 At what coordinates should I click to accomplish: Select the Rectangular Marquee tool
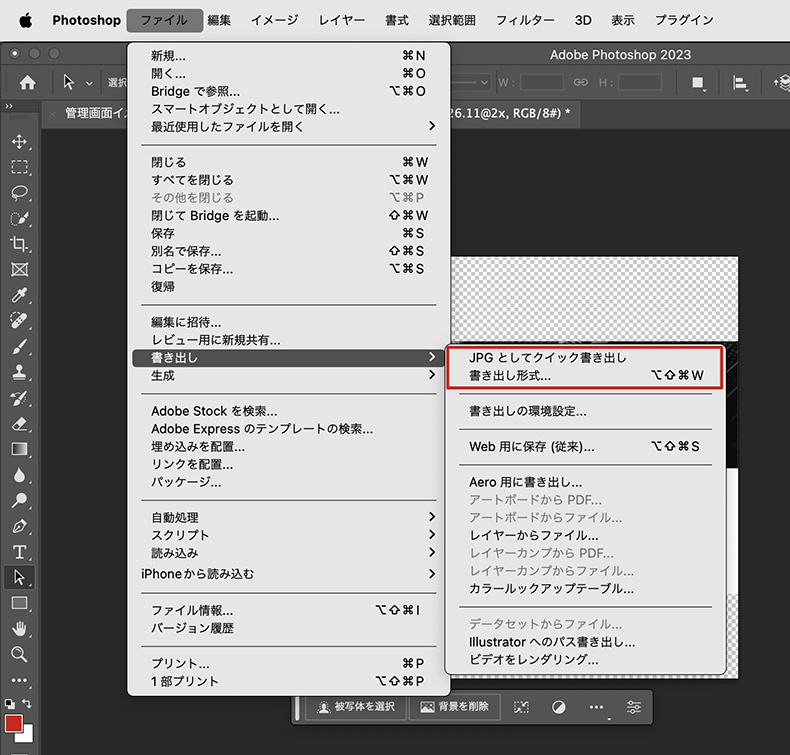[x=19, y=167]
